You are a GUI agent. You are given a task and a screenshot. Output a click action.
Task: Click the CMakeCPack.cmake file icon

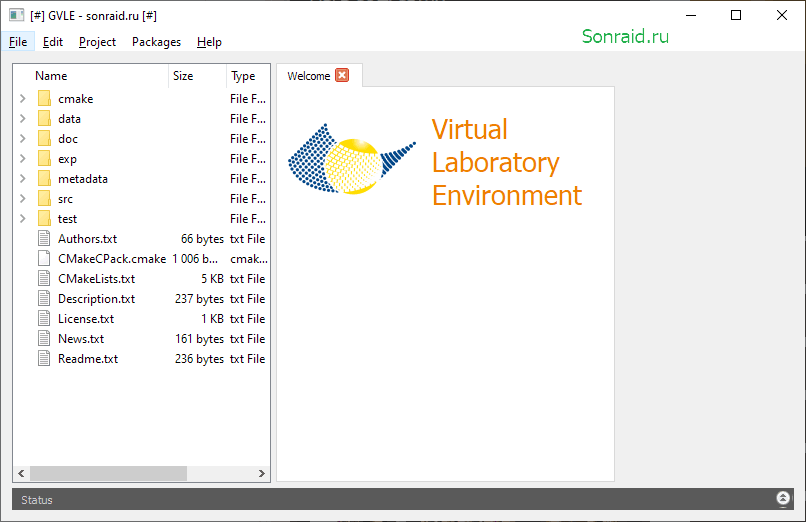click(44, 258)
